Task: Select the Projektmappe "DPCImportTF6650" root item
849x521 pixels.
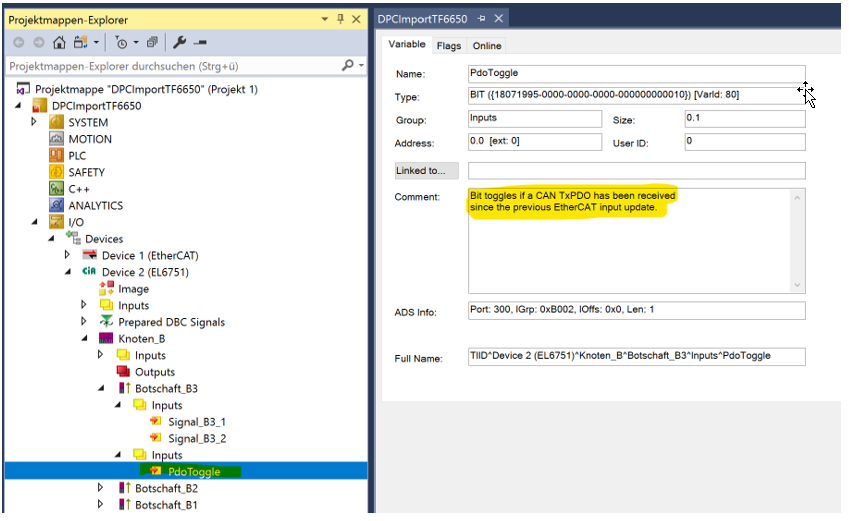Action: tap(146, 89)
